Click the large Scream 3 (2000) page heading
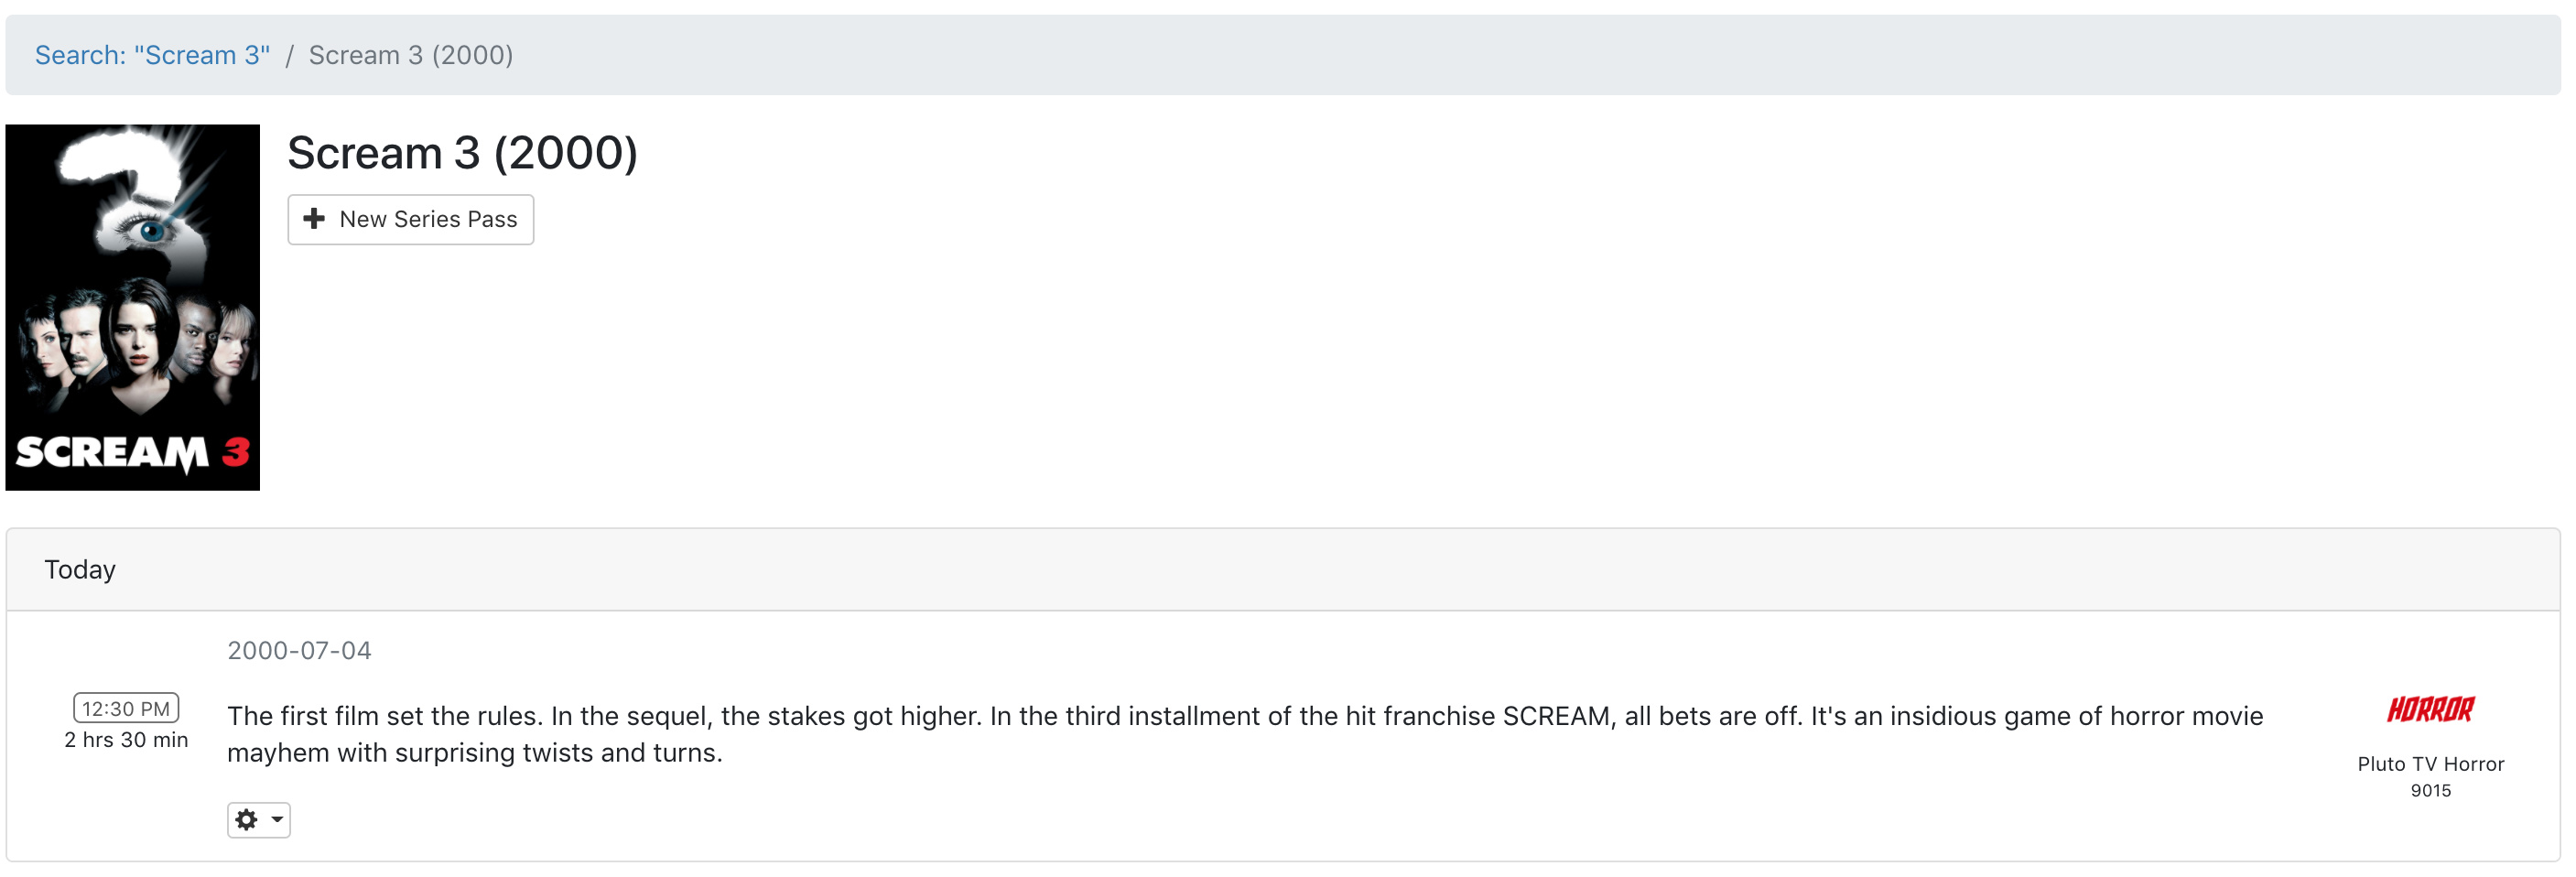This screenshot has height=877, width=2576. coord(462,153)
